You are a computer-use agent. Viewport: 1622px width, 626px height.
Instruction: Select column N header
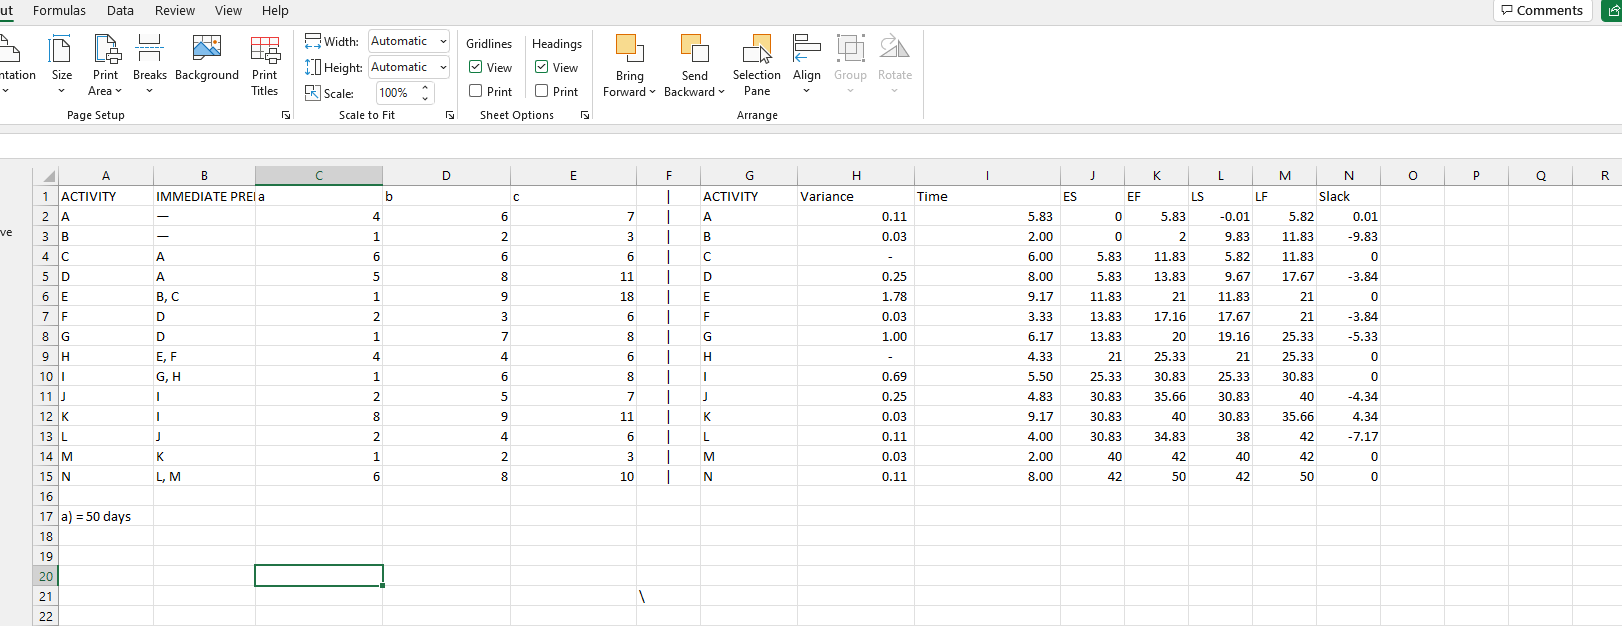tap(1348, 176)
